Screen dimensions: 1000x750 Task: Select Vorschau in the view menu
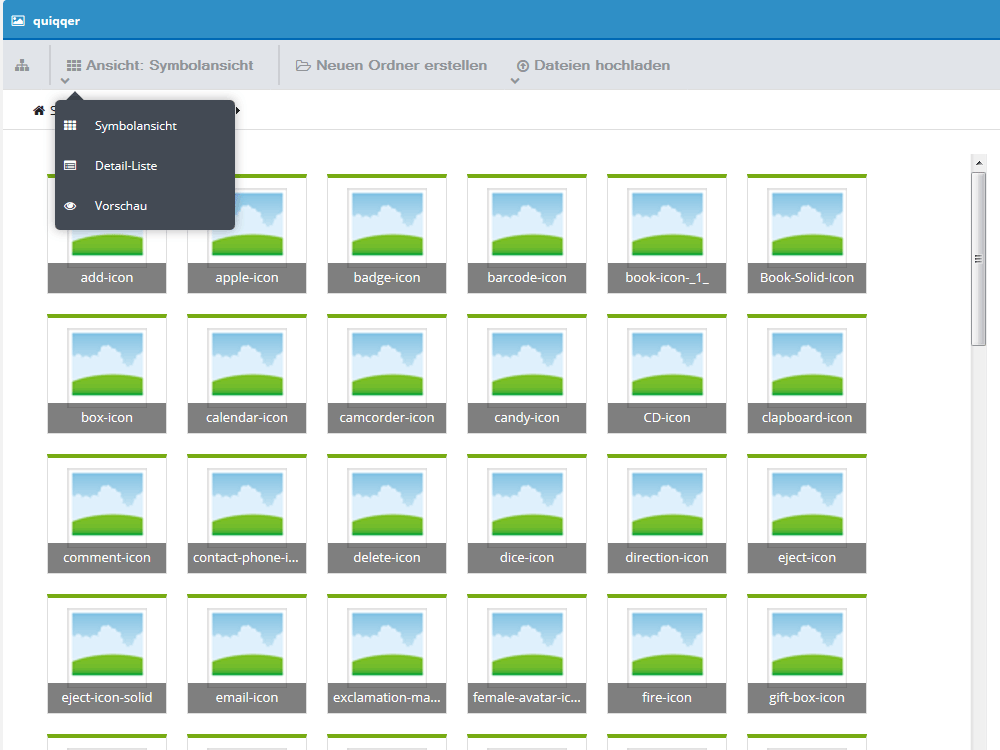click(x=145, y=206)
